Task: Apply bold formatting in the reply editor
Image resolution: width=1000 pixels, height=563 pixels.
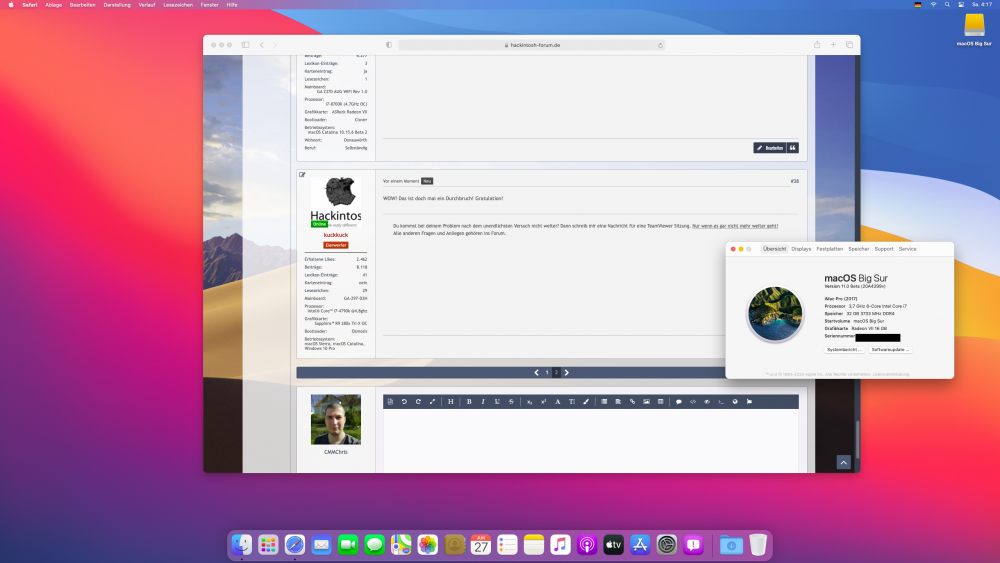Action: pyautogui.click(x=469, y=402)
